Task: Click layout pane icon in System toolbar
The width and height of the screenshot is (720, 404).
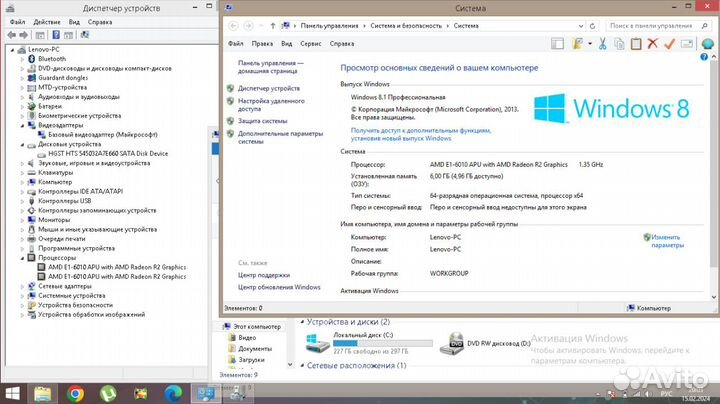Action: (x=557, y=44)
